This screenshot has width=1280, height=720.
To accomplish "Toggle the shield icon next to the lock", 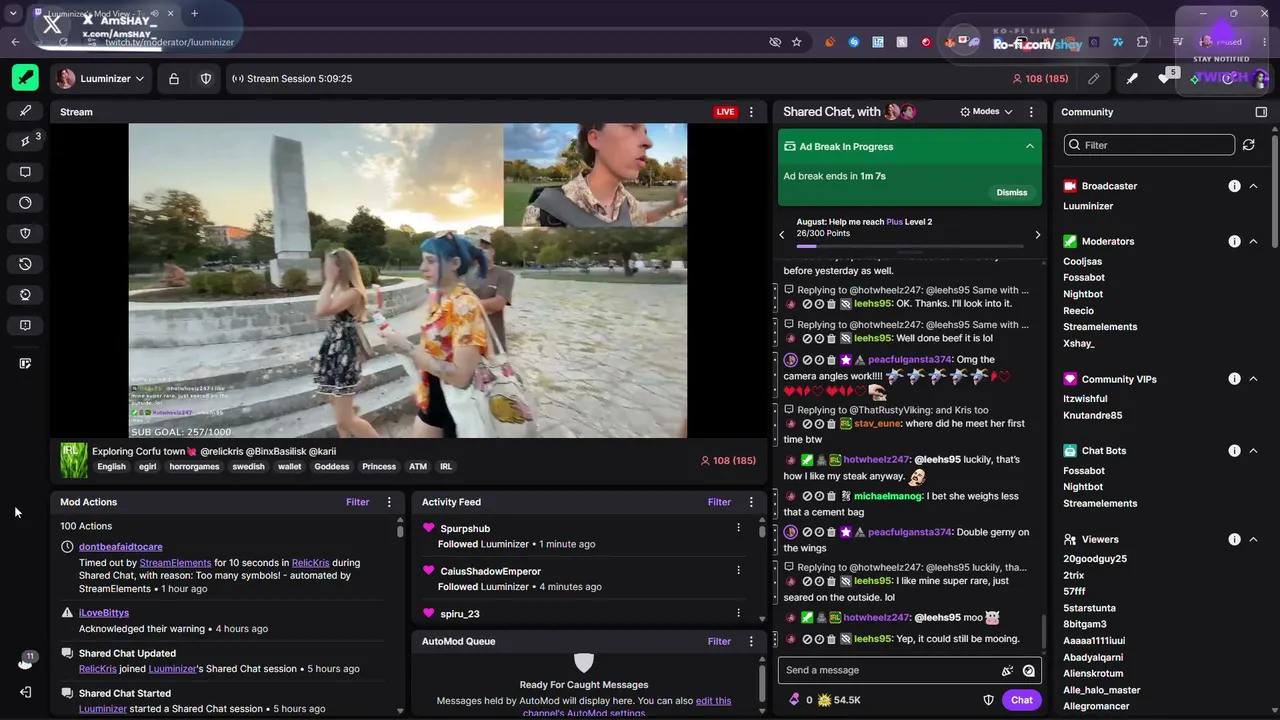I will 206,79.
